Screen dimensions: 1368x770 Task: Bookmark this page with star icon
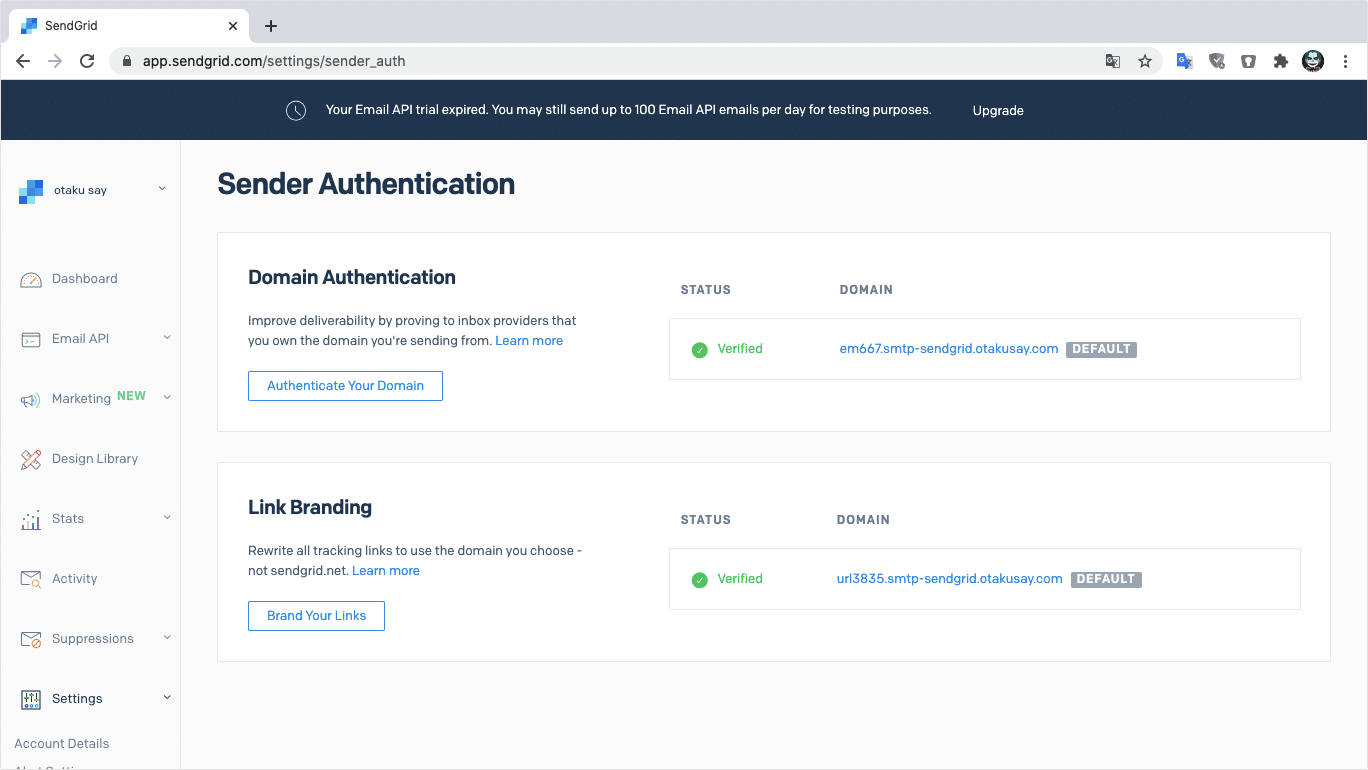1145,61
